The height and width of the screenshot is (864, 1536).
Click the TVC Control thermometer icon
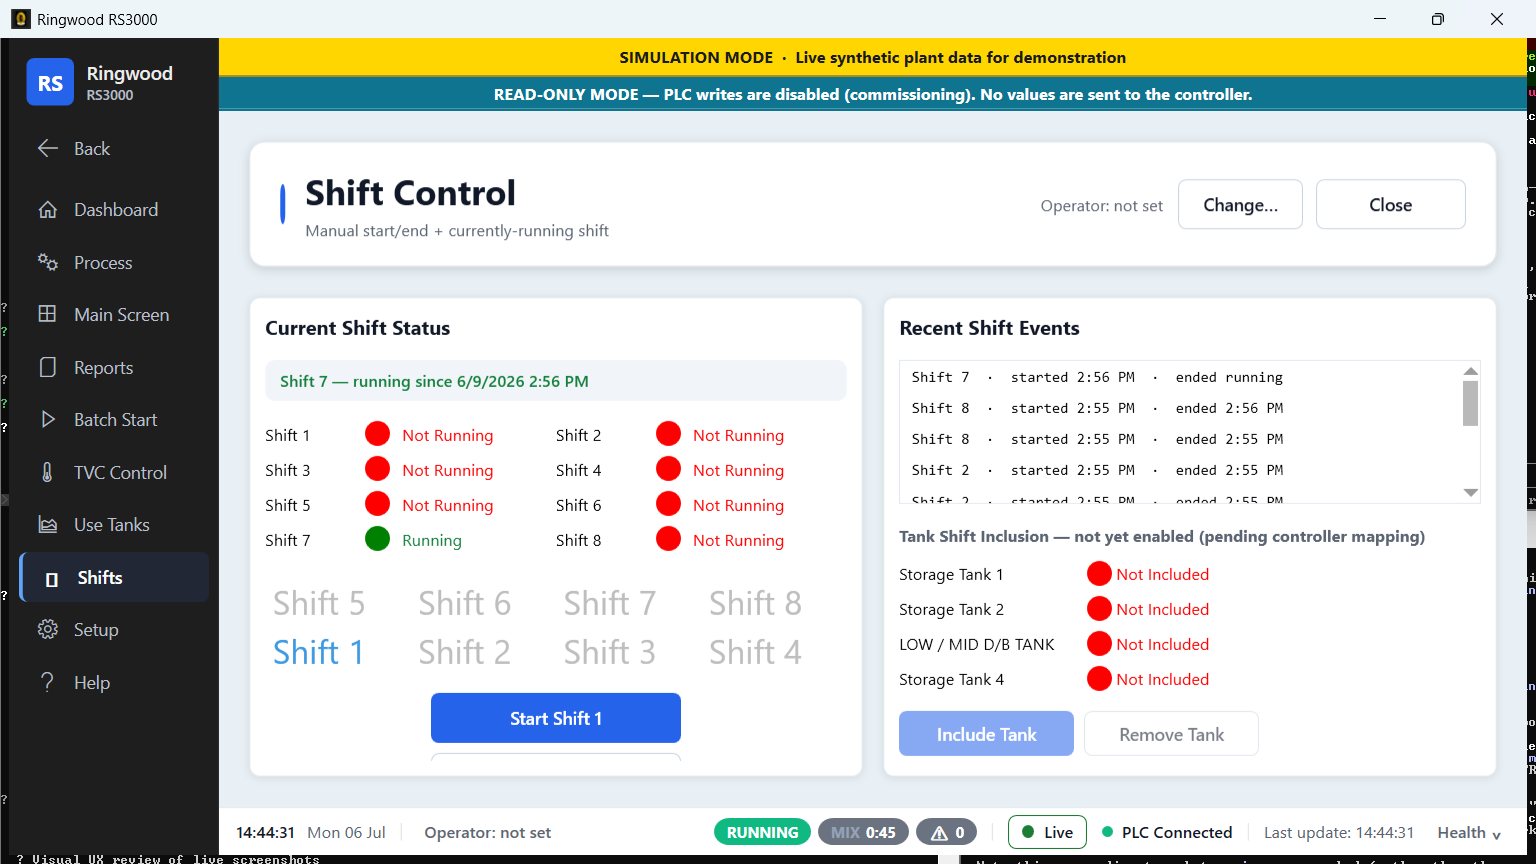pos(47,472)
